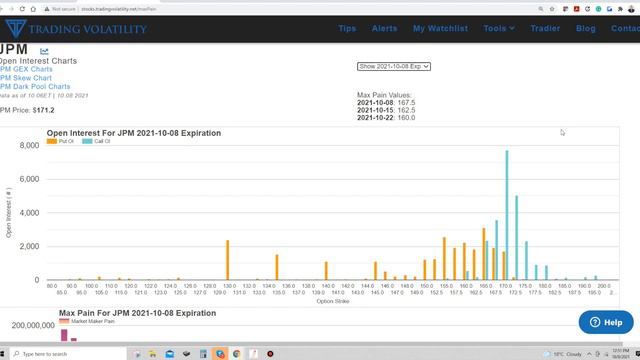Viewport: 640px width, 360px height.
Task: Click the 2021-10-22 max pain value 160.0
Action: pos(406,118)
